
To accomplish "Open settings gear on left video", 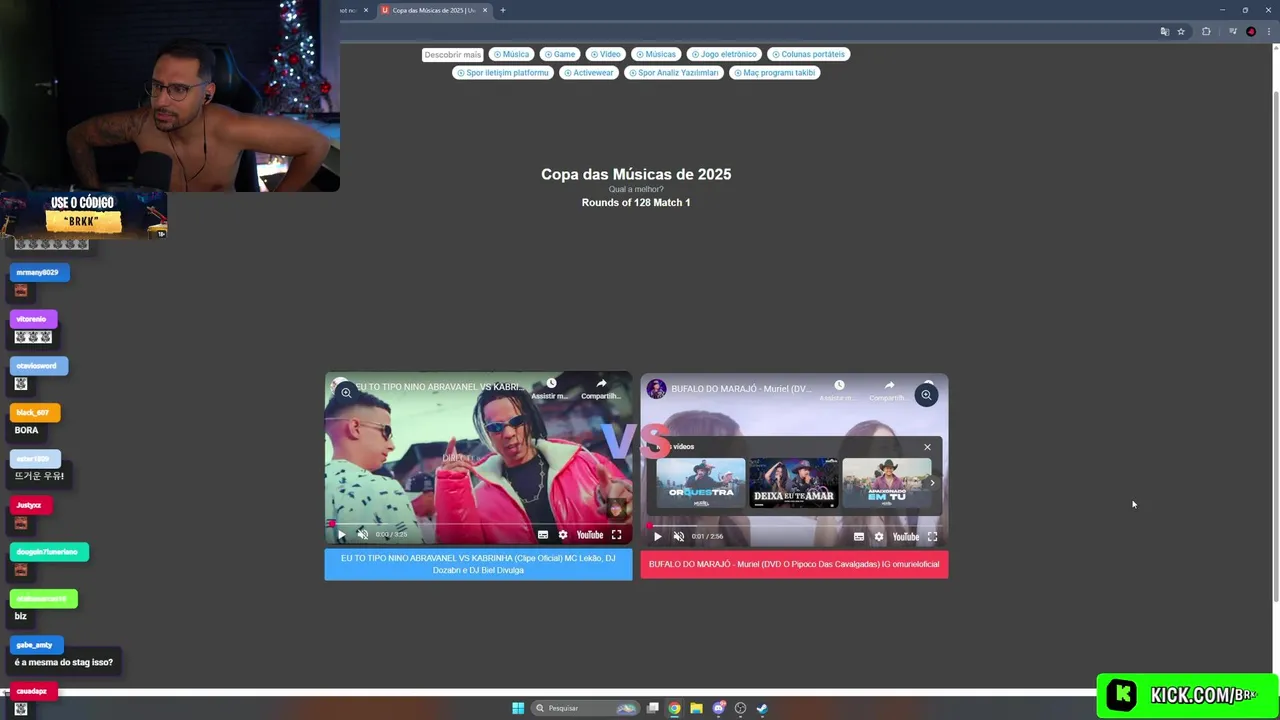I will tap(563, 535).
